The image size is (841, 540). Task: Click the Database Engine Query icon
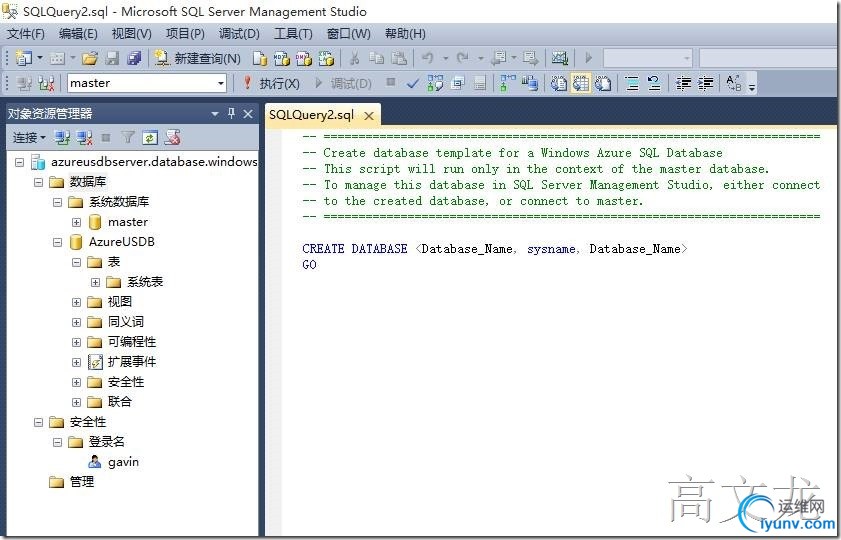260,58
